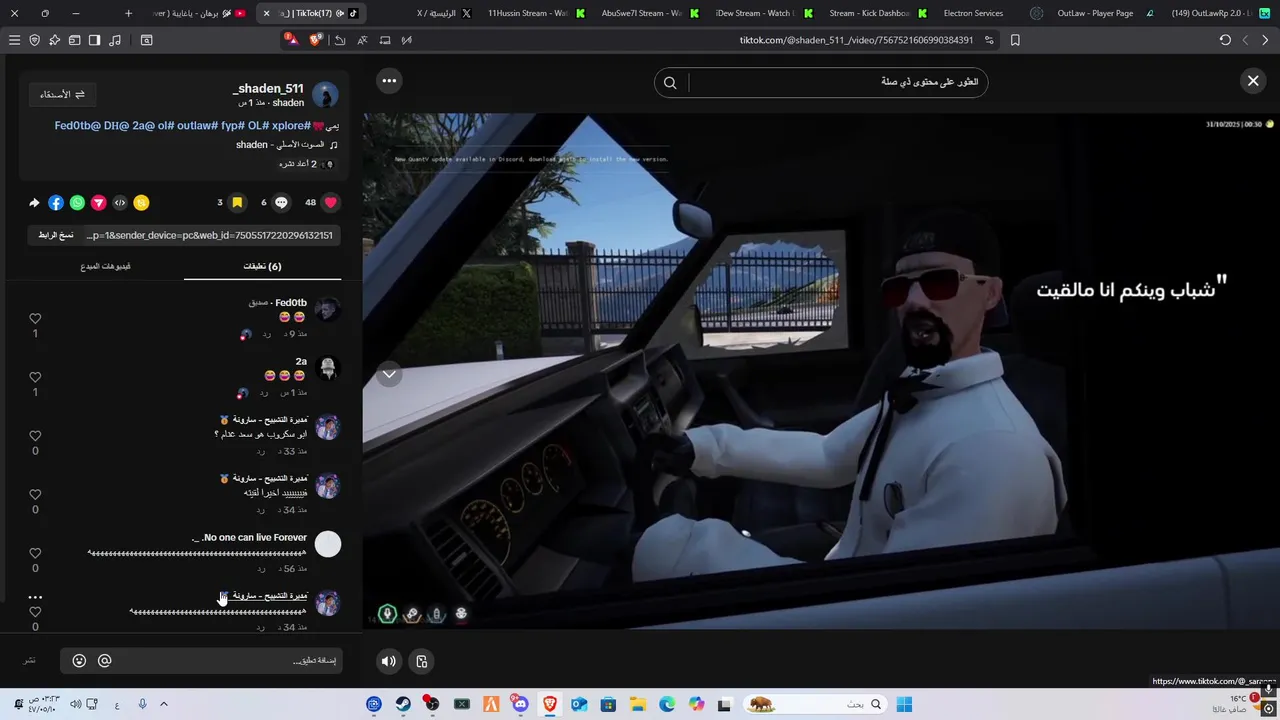Click the copy link button

pos(56,235)
